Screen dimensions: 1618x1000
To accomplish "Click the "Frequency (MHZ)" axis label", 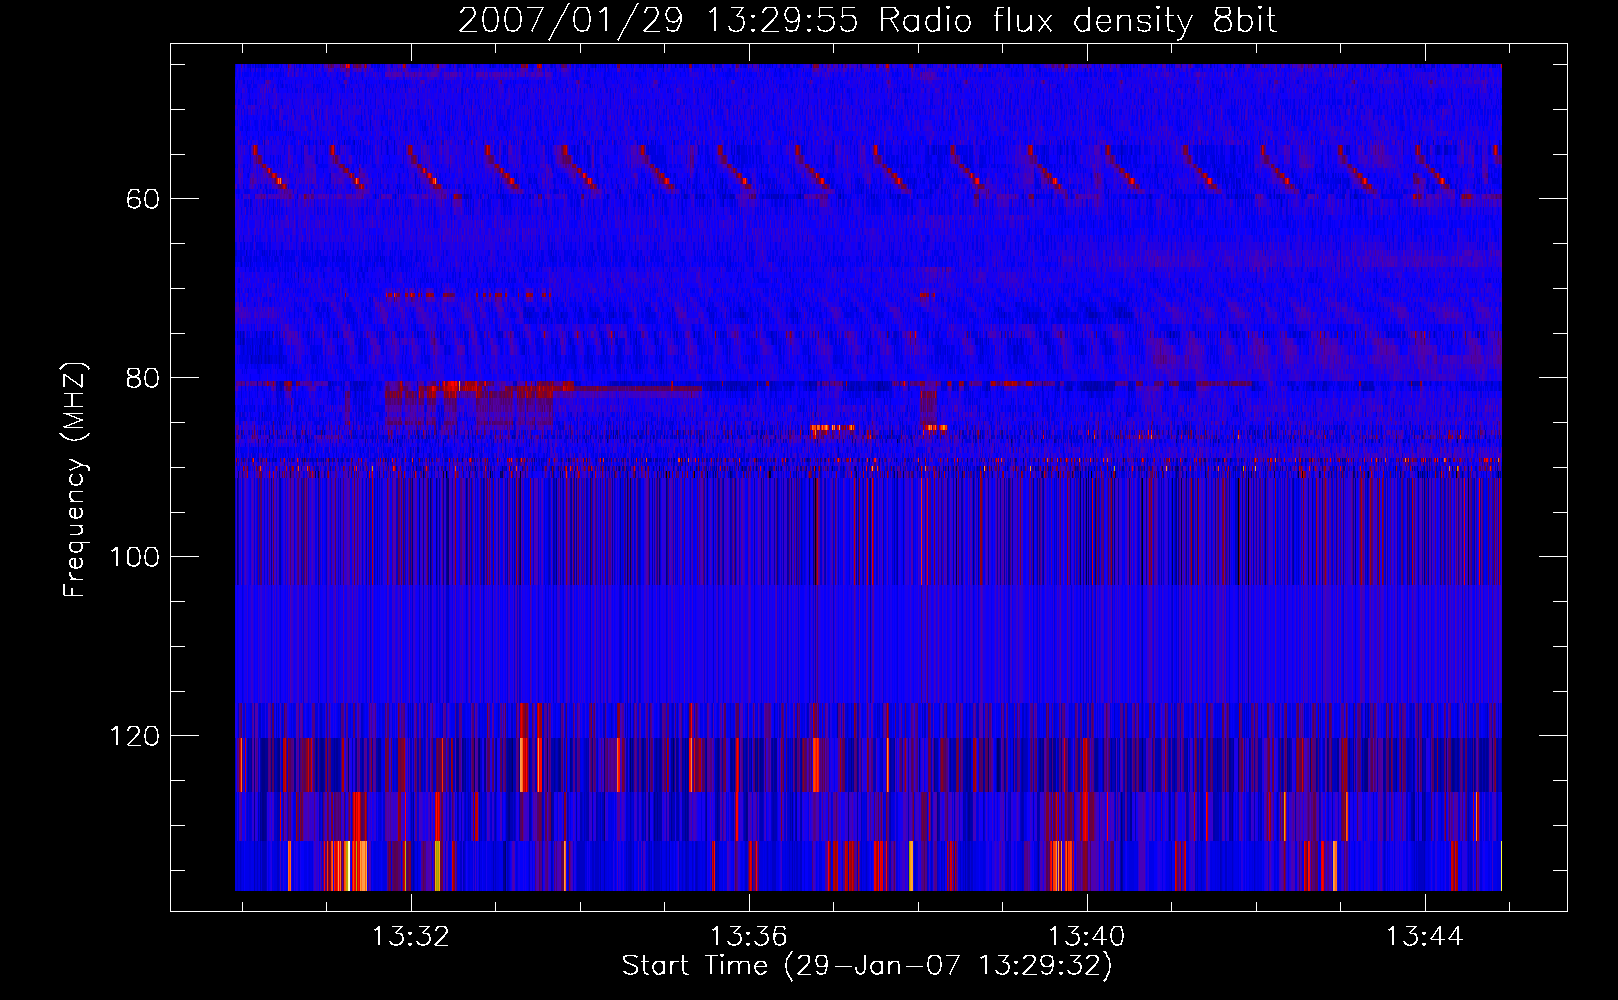I will [75, 479].
